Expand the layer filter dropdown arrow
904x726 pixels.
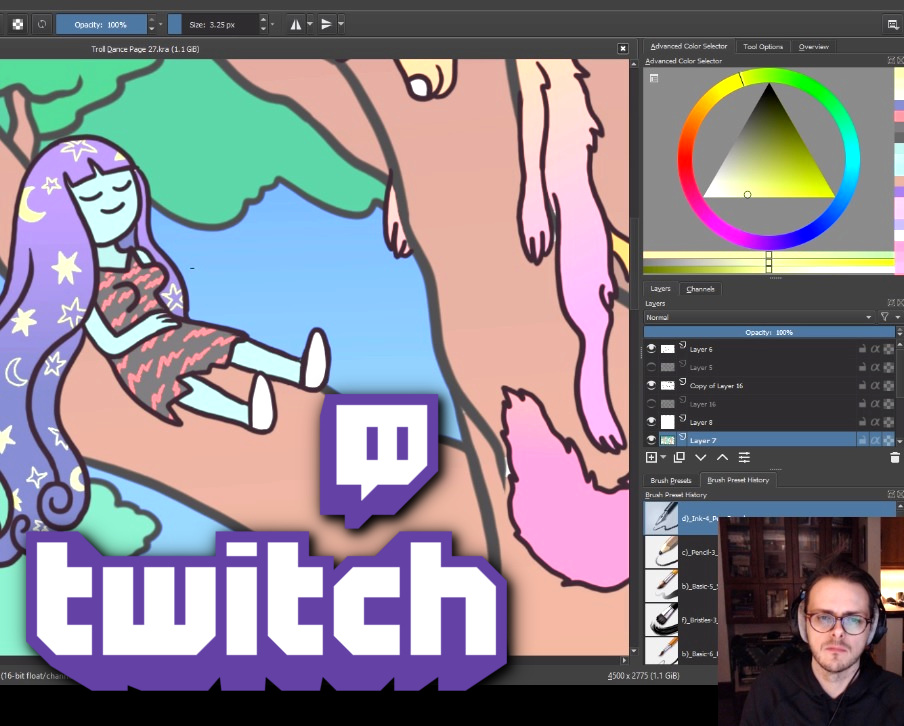pos(898,317)
